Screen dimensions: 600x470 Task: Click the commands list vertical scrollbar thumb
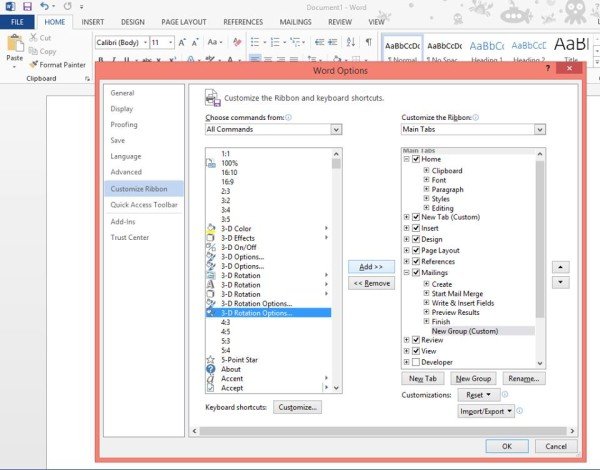(x=336, y=164)
